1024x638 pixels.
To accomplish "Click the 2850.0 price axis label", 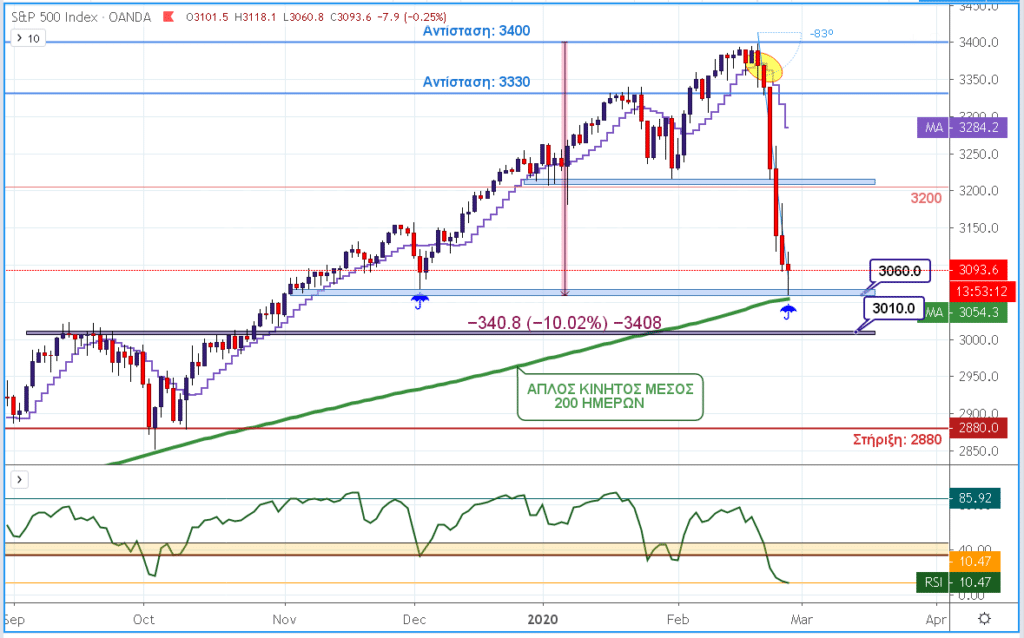I will click(x=978, y=451).
